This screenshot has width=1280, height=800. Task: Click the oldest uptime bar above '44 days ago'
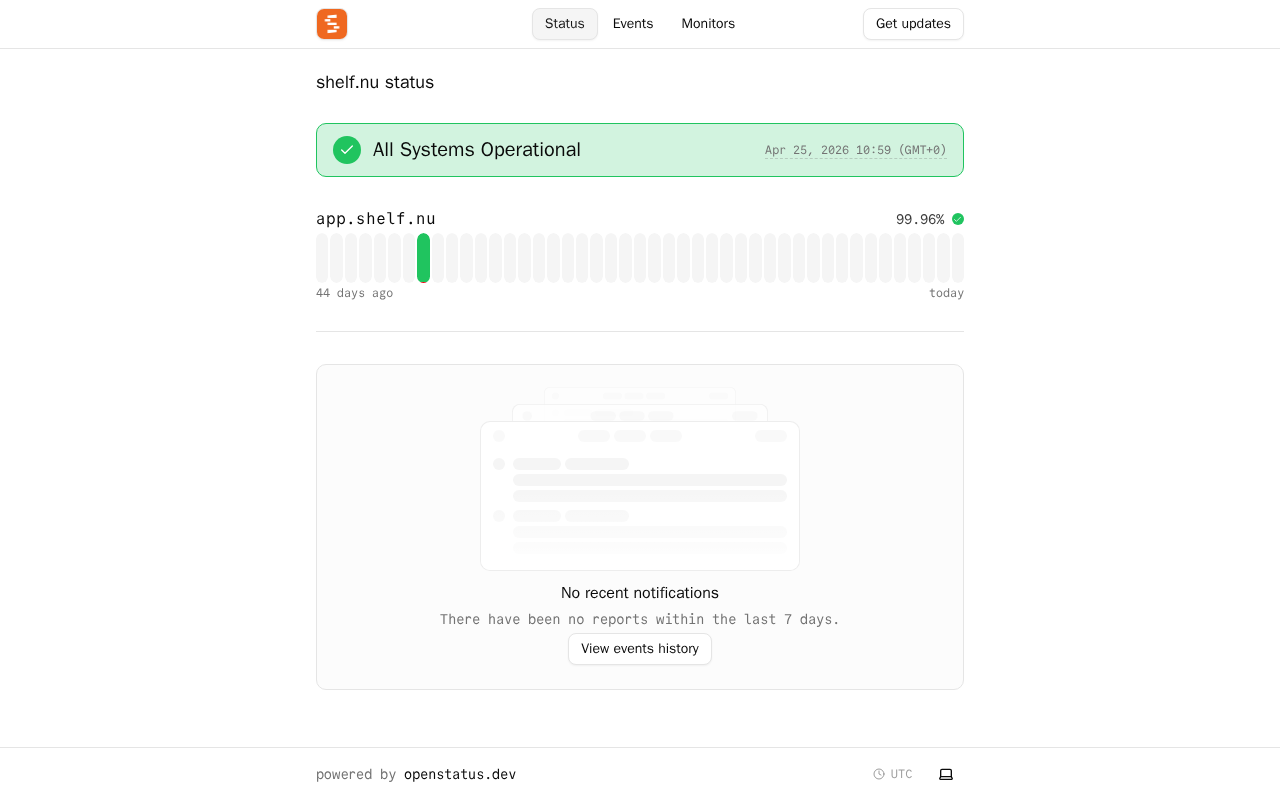pyautogui.click(x=322, y=258)
